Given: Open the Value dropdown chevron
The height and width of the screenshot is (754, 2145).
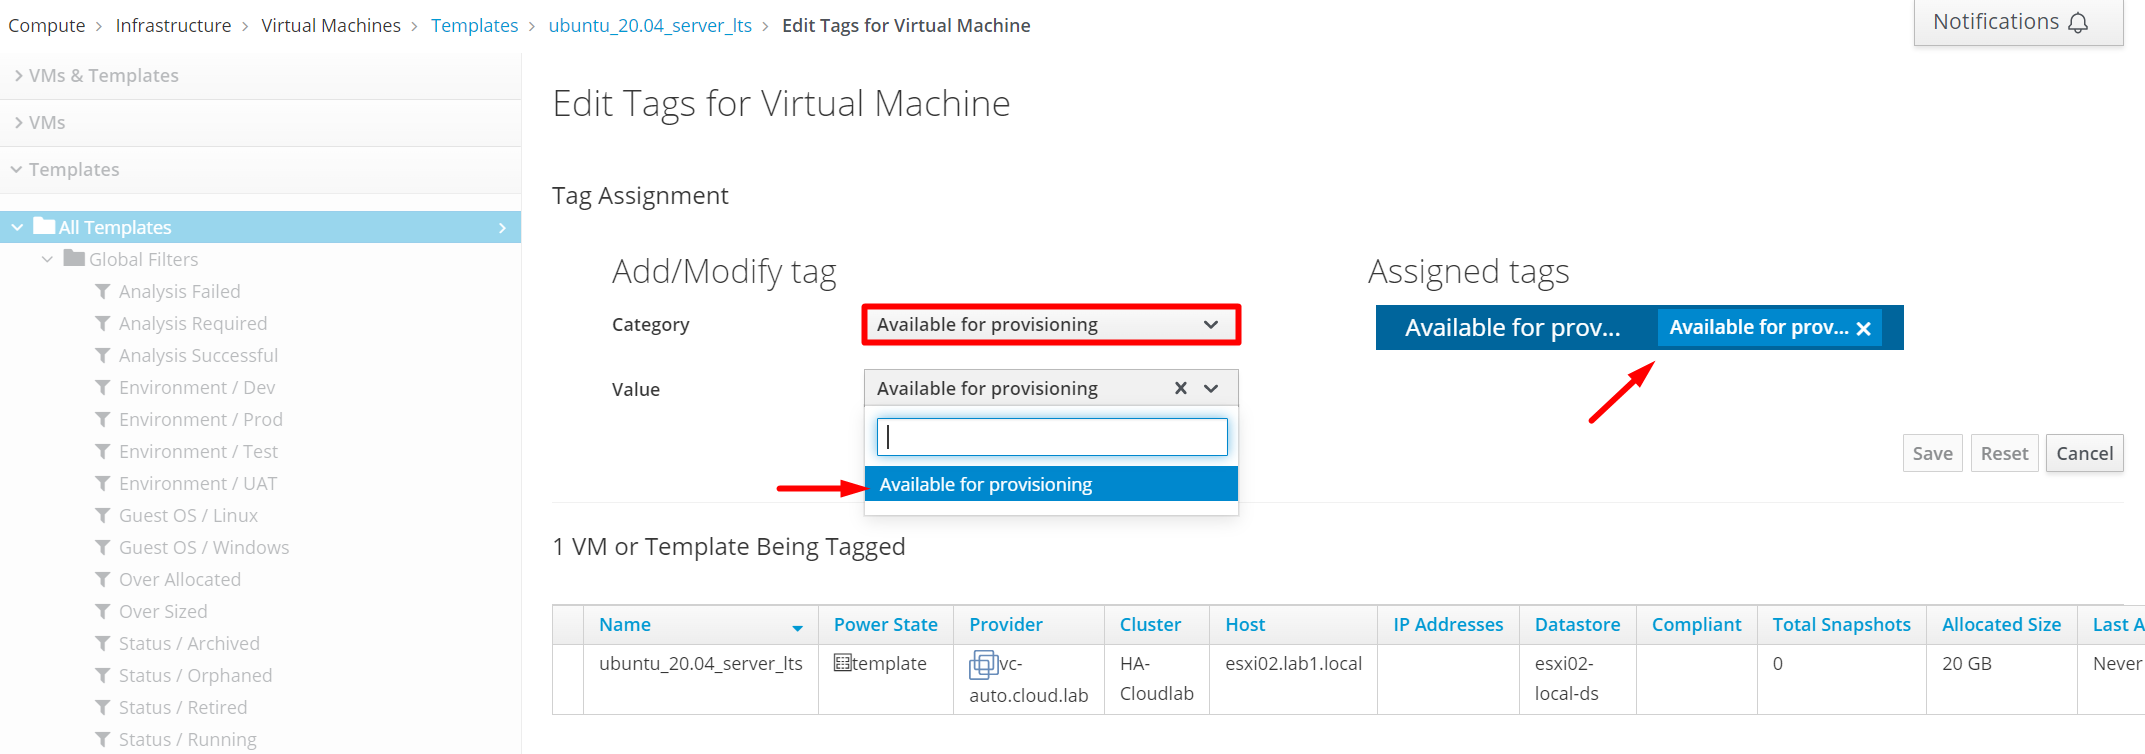Looking at the screenshot, I should (1211, 388).
